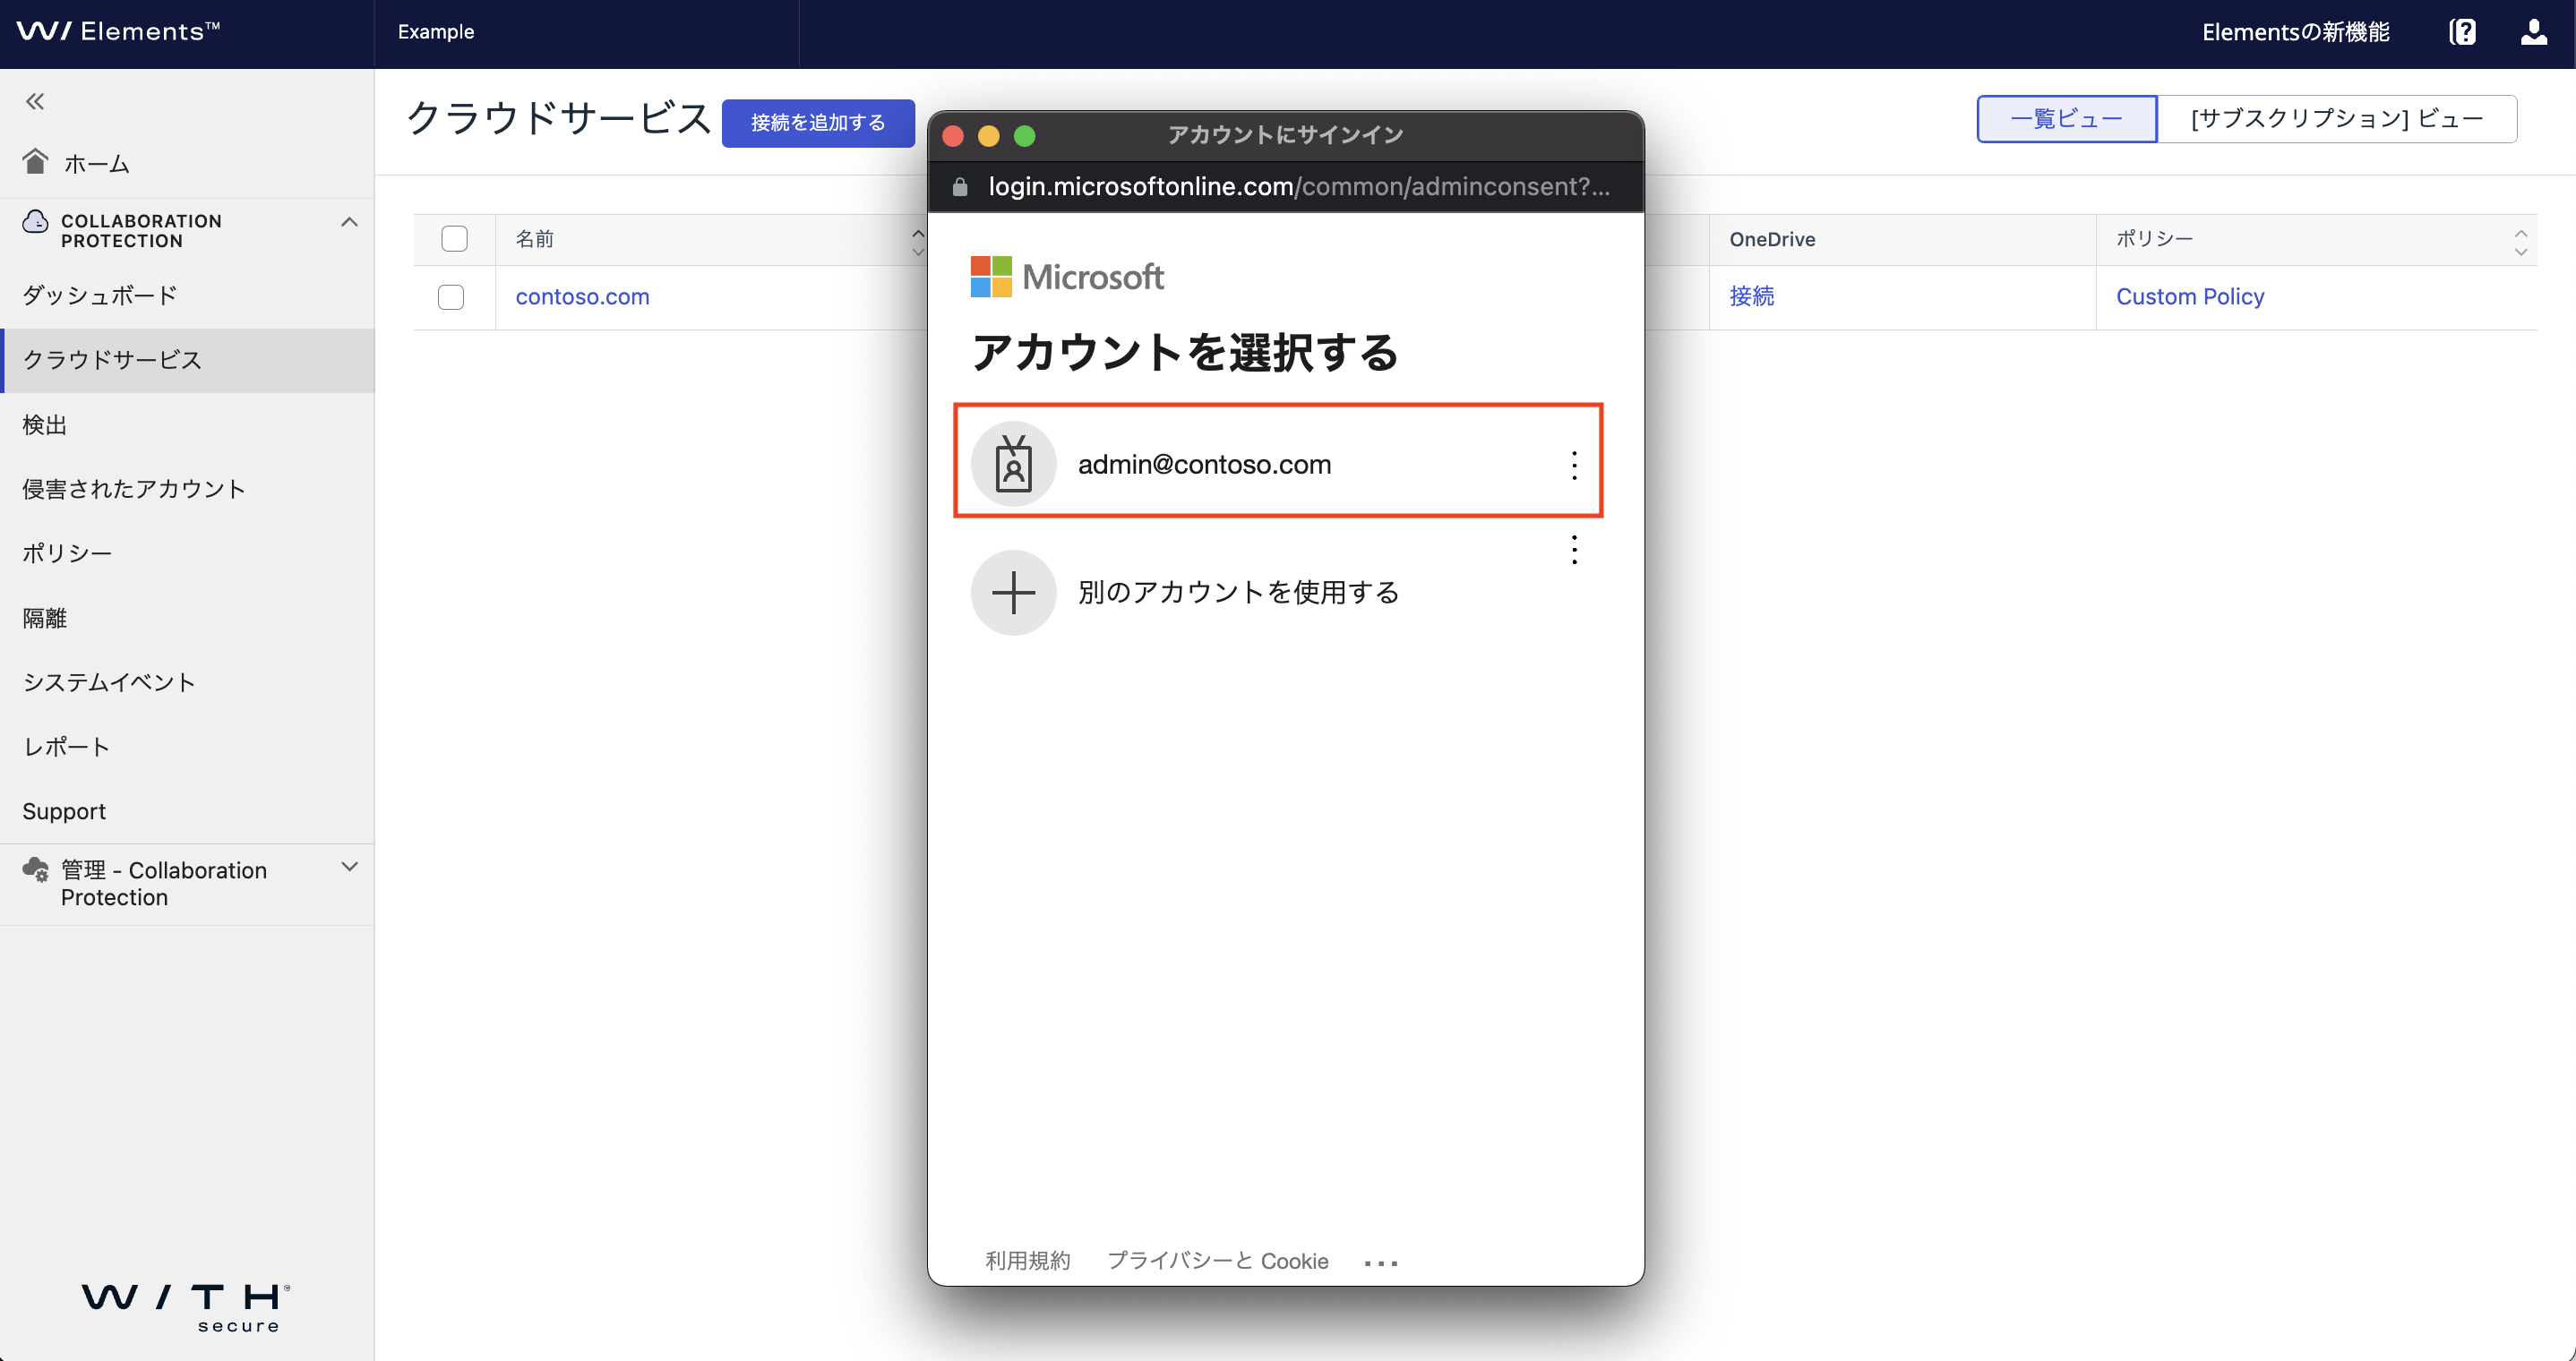Click the Collaboration Protection cloud icon
The image size is (2576, 1361).
(x=36, y=221)
